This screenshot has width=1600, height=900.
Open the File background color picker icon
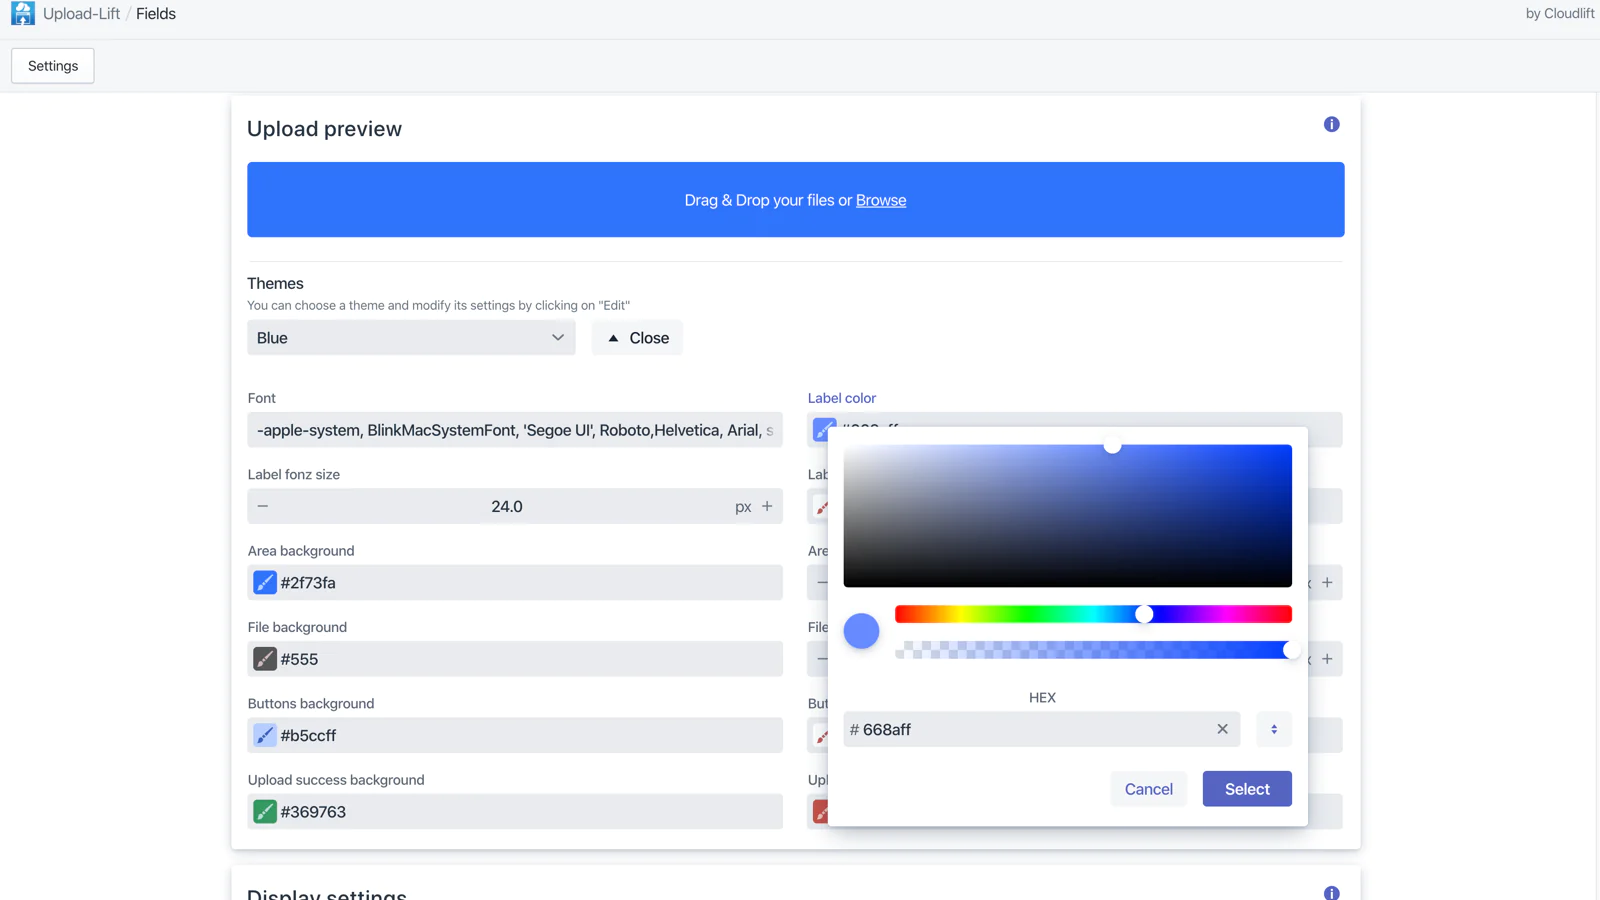click(264, 659)
